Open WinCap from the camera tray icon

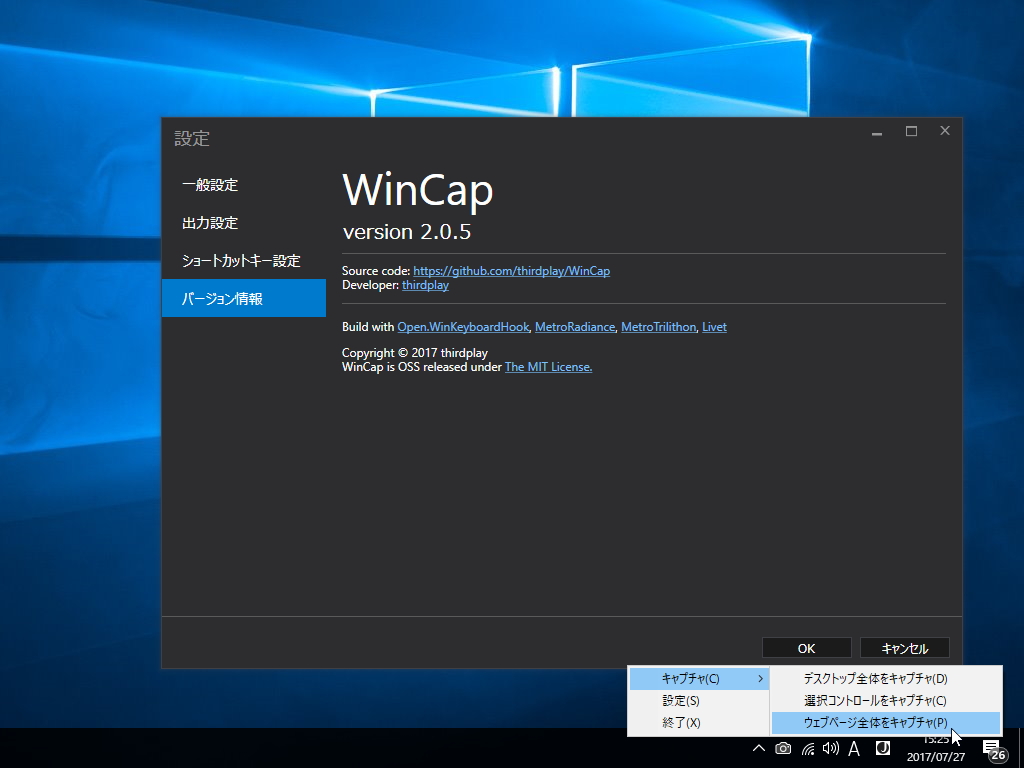click(783, 748)
